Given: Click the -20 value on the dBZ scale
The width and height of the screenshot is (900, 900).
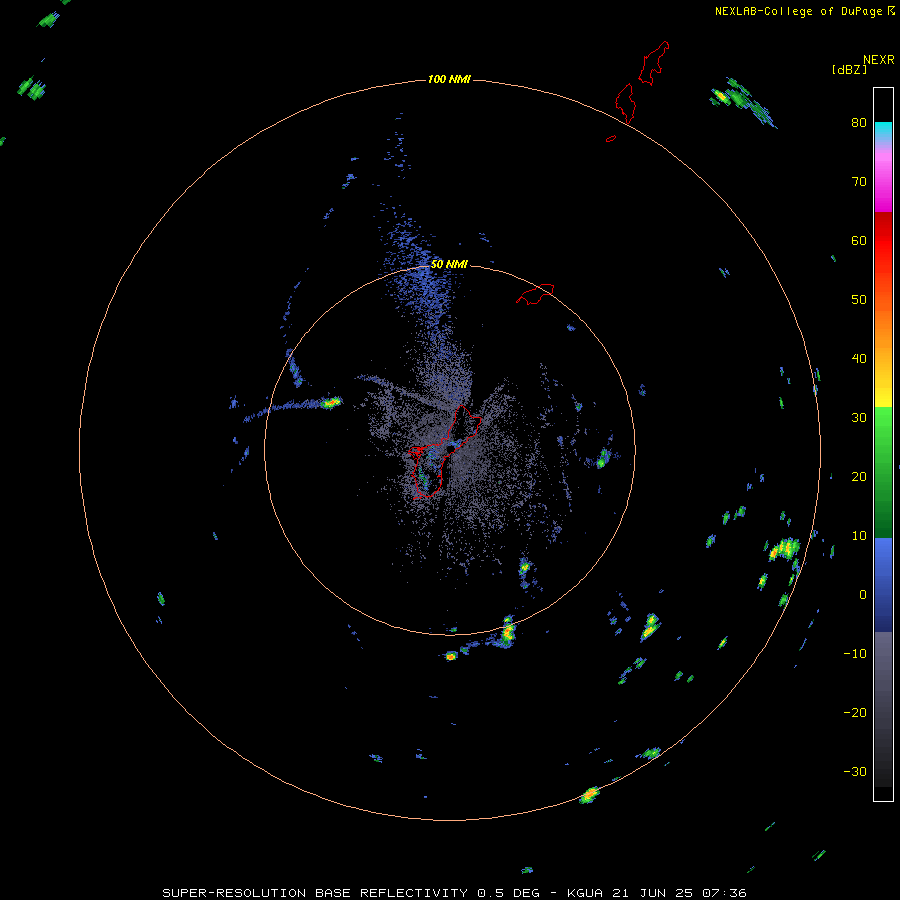Looking at the screenshot, I should (x=855, y=713).
